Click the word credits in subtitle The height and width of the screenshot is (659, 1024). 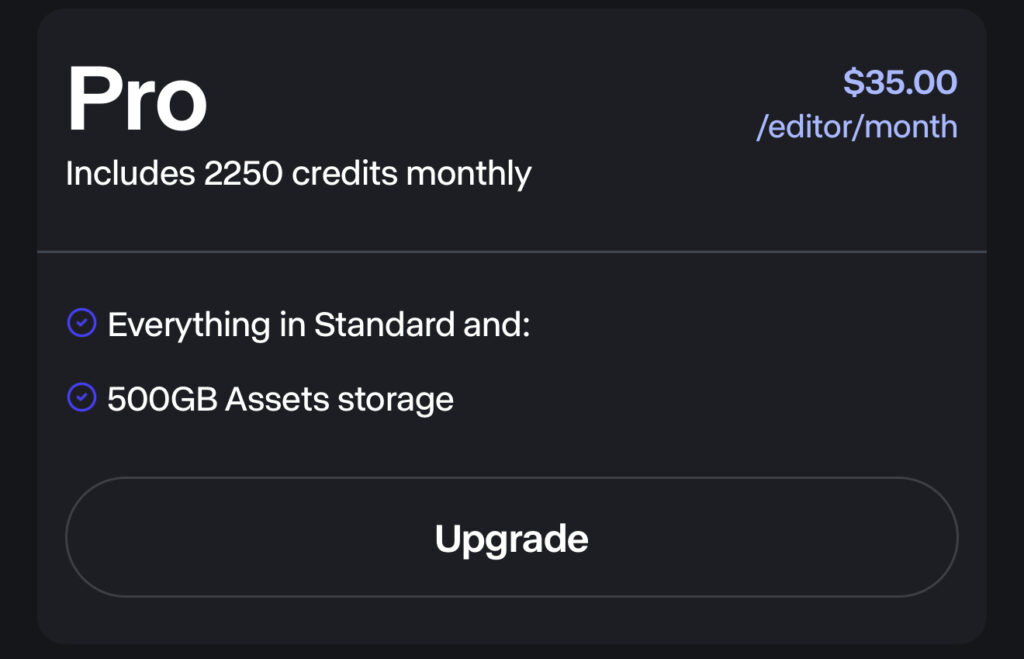click(x=345, y=174)
